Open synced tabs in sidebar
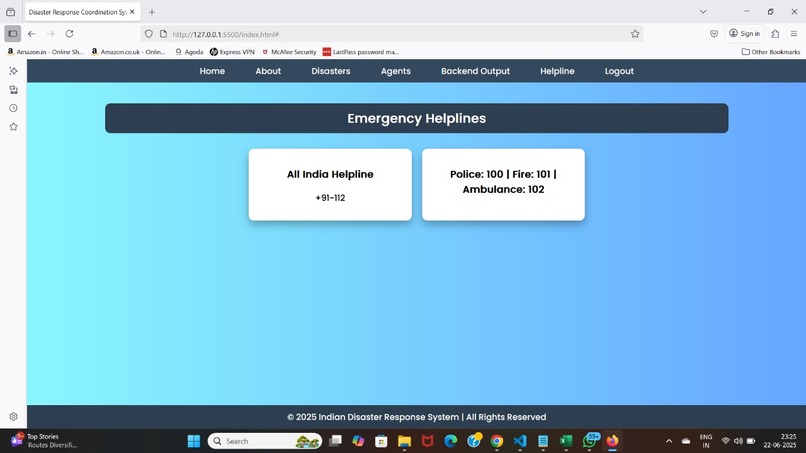 [x=13, y=89]
